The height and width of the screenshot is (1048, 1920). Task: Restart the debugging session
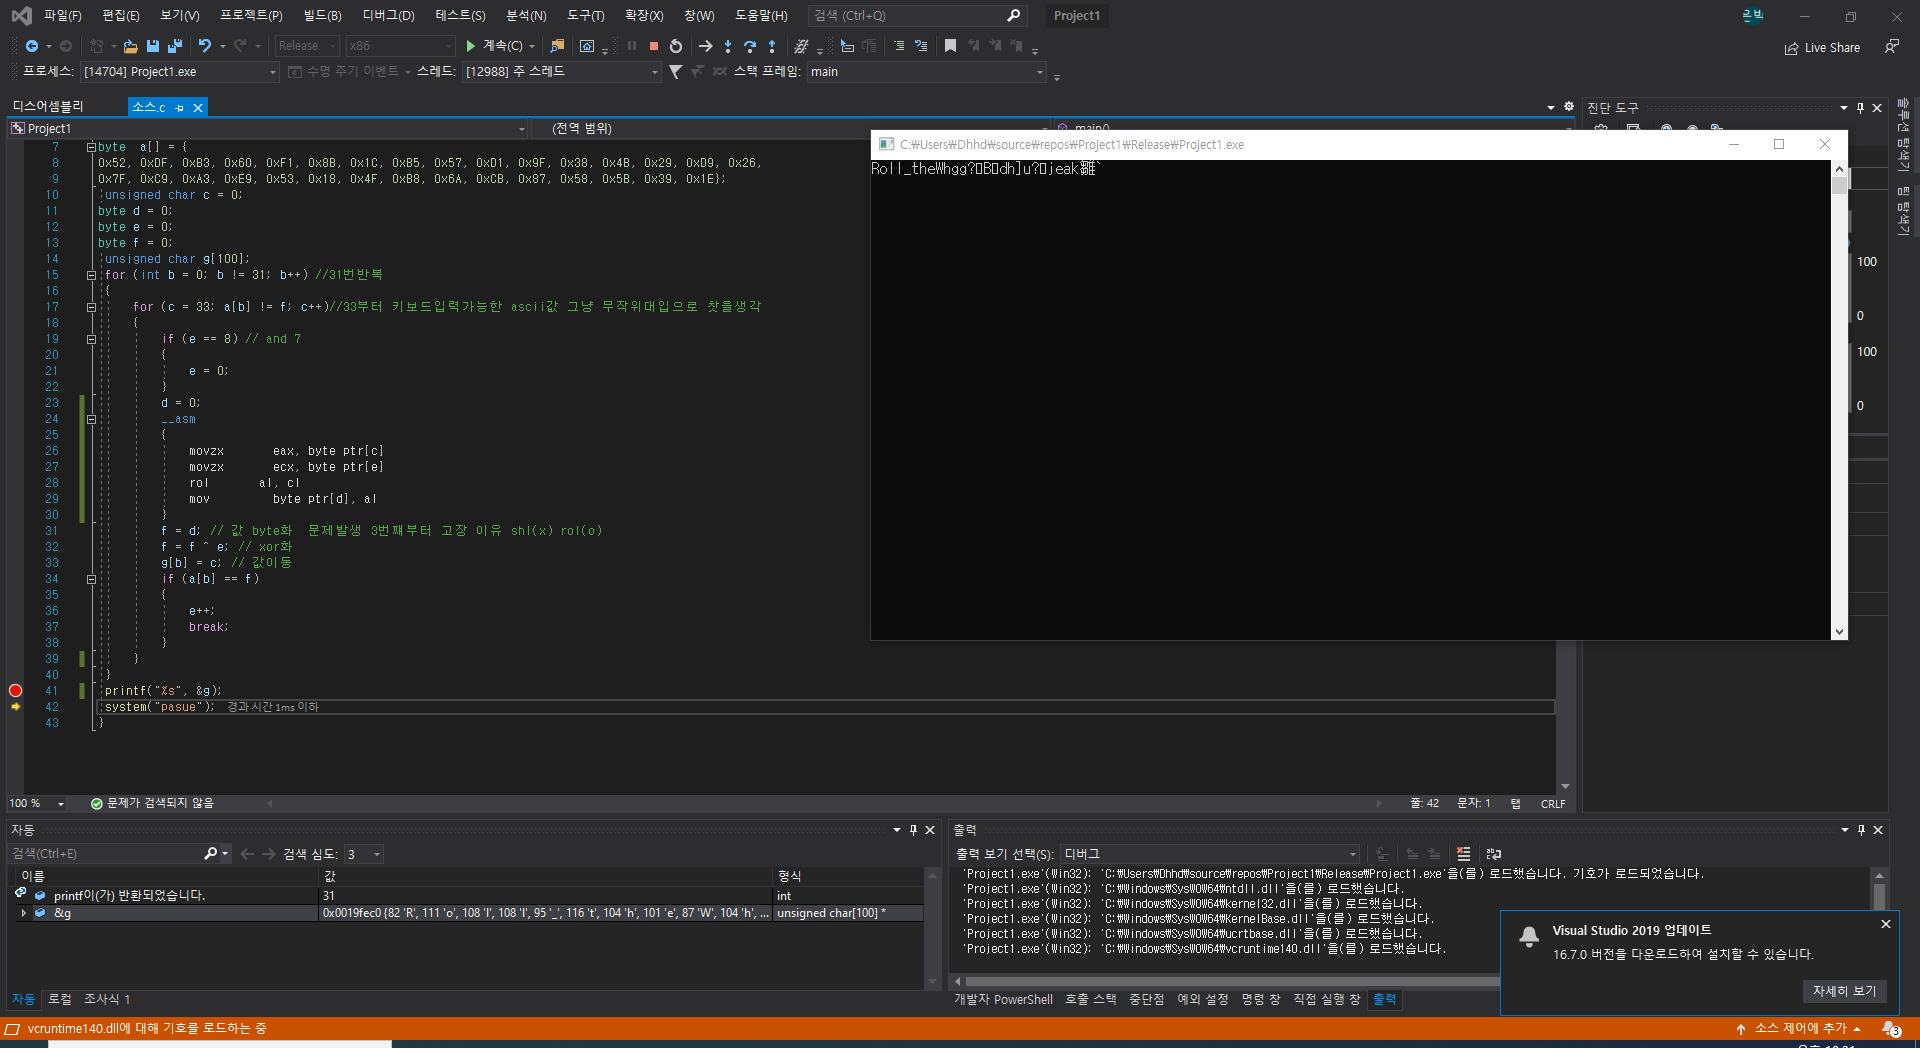(676, 46)
